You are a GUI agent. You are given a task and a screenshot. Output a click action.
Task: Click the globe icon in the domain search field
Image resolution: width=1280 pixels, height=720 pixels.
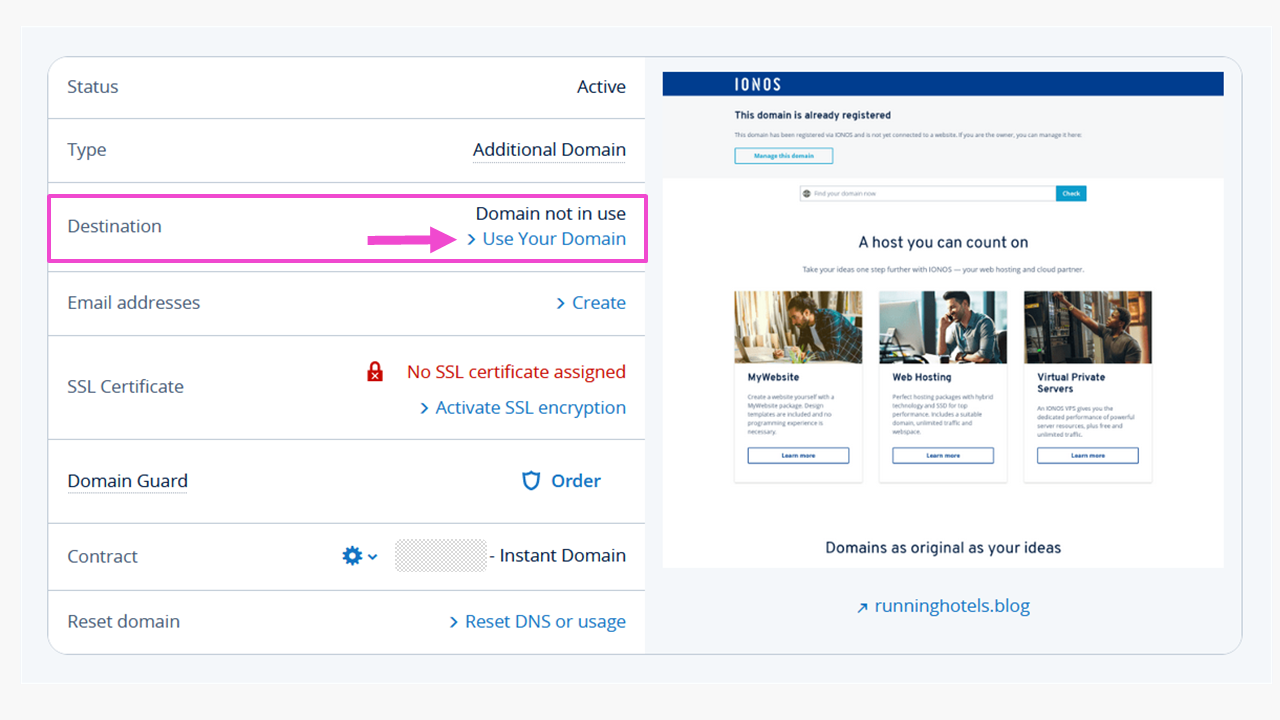807,193
